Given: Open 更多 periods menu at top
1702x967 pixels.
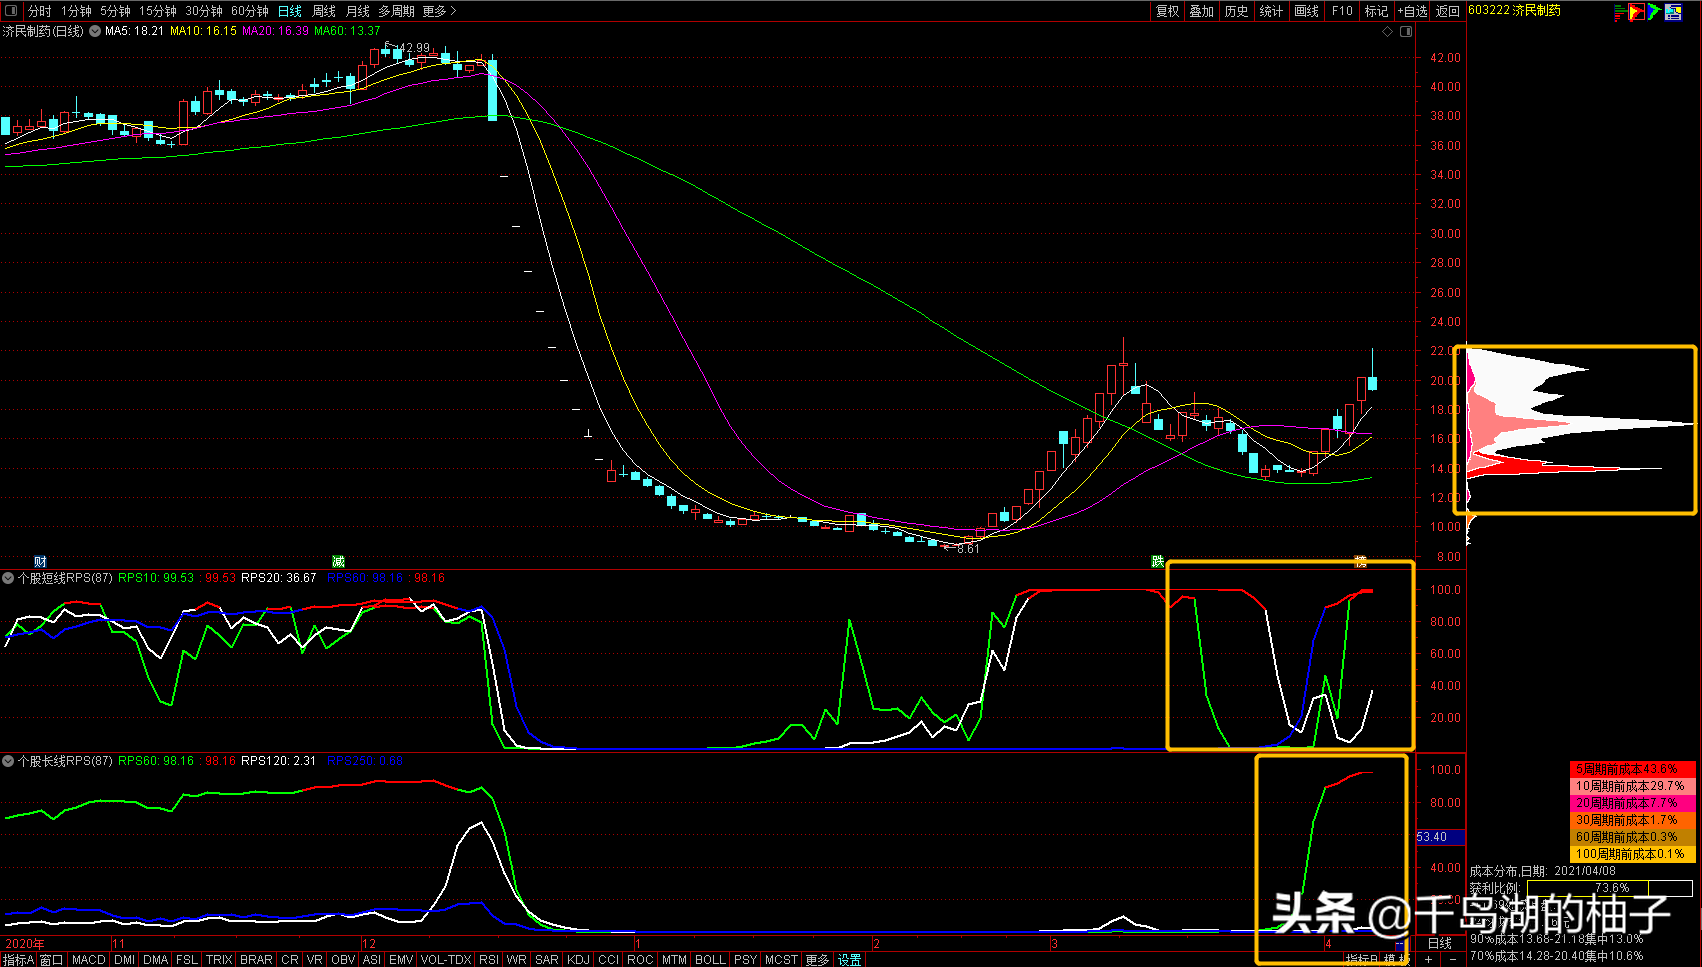Looking at the screenshot, I should click(439, 11).
